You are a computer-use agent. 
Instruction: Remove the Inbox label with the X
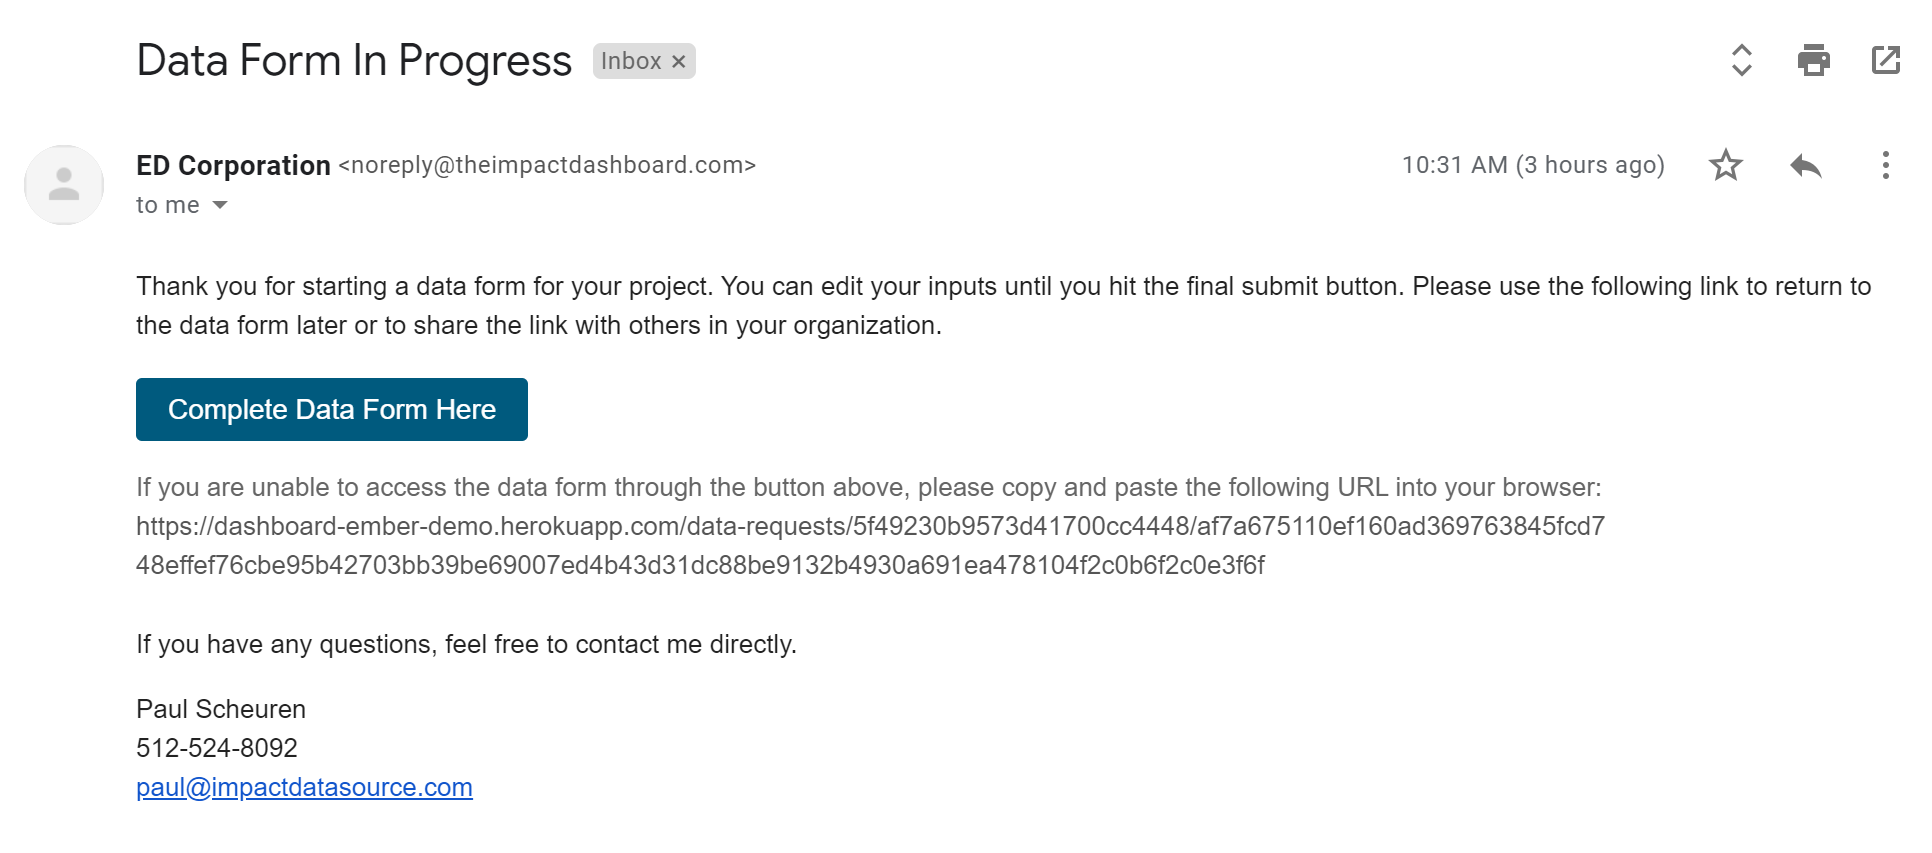pyautogui.click(x=679, y=62)
